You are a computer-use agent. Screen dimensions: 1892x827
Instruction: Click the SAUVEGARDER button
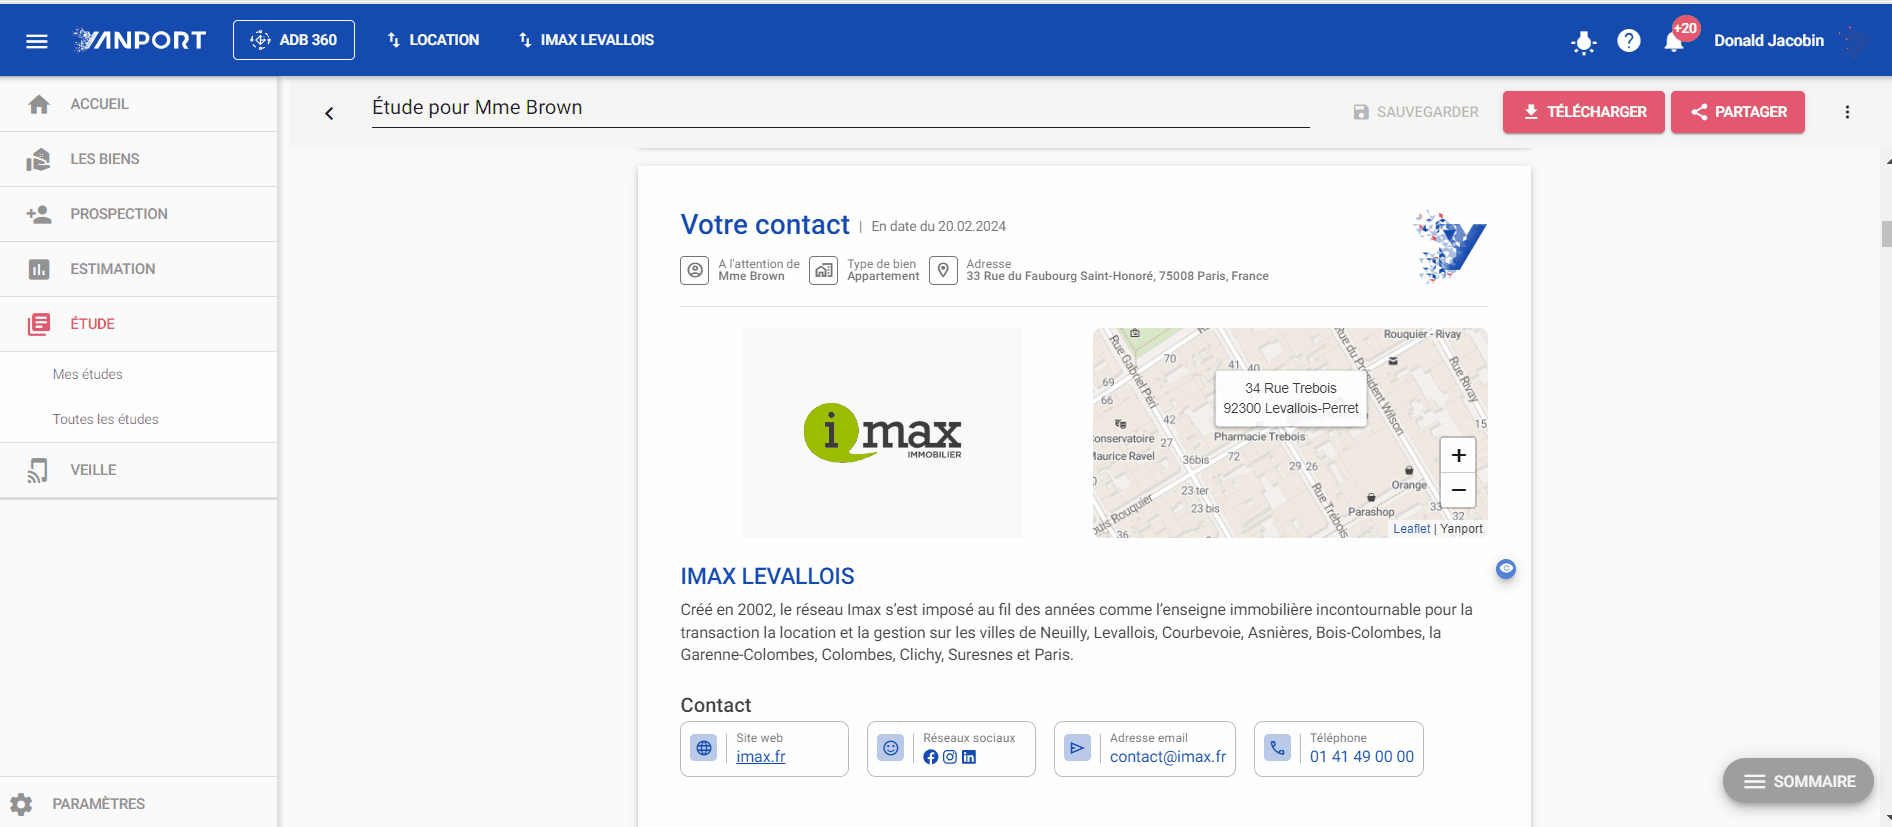[x=1416, y=112]
